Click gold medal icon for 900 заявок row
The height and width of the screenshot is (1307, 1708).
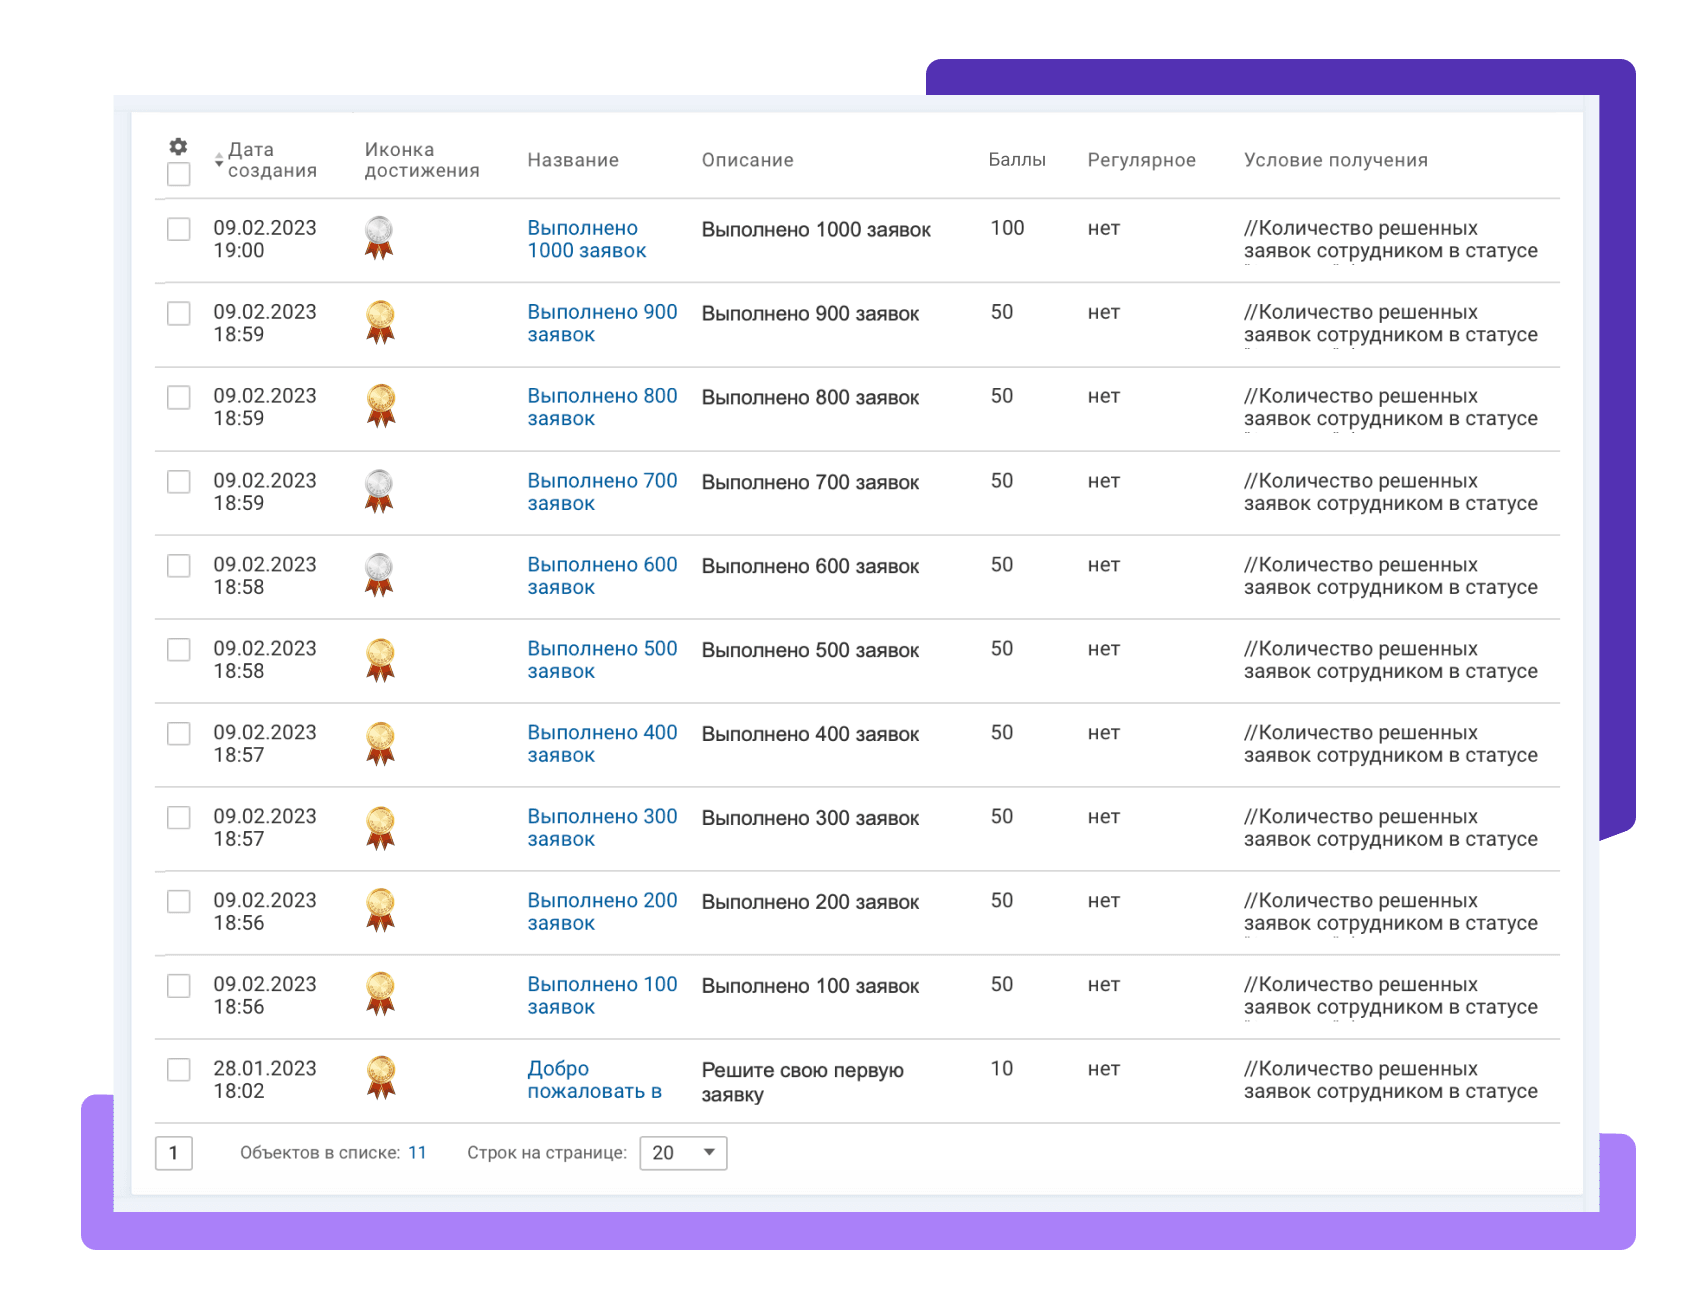coord(380,322)
